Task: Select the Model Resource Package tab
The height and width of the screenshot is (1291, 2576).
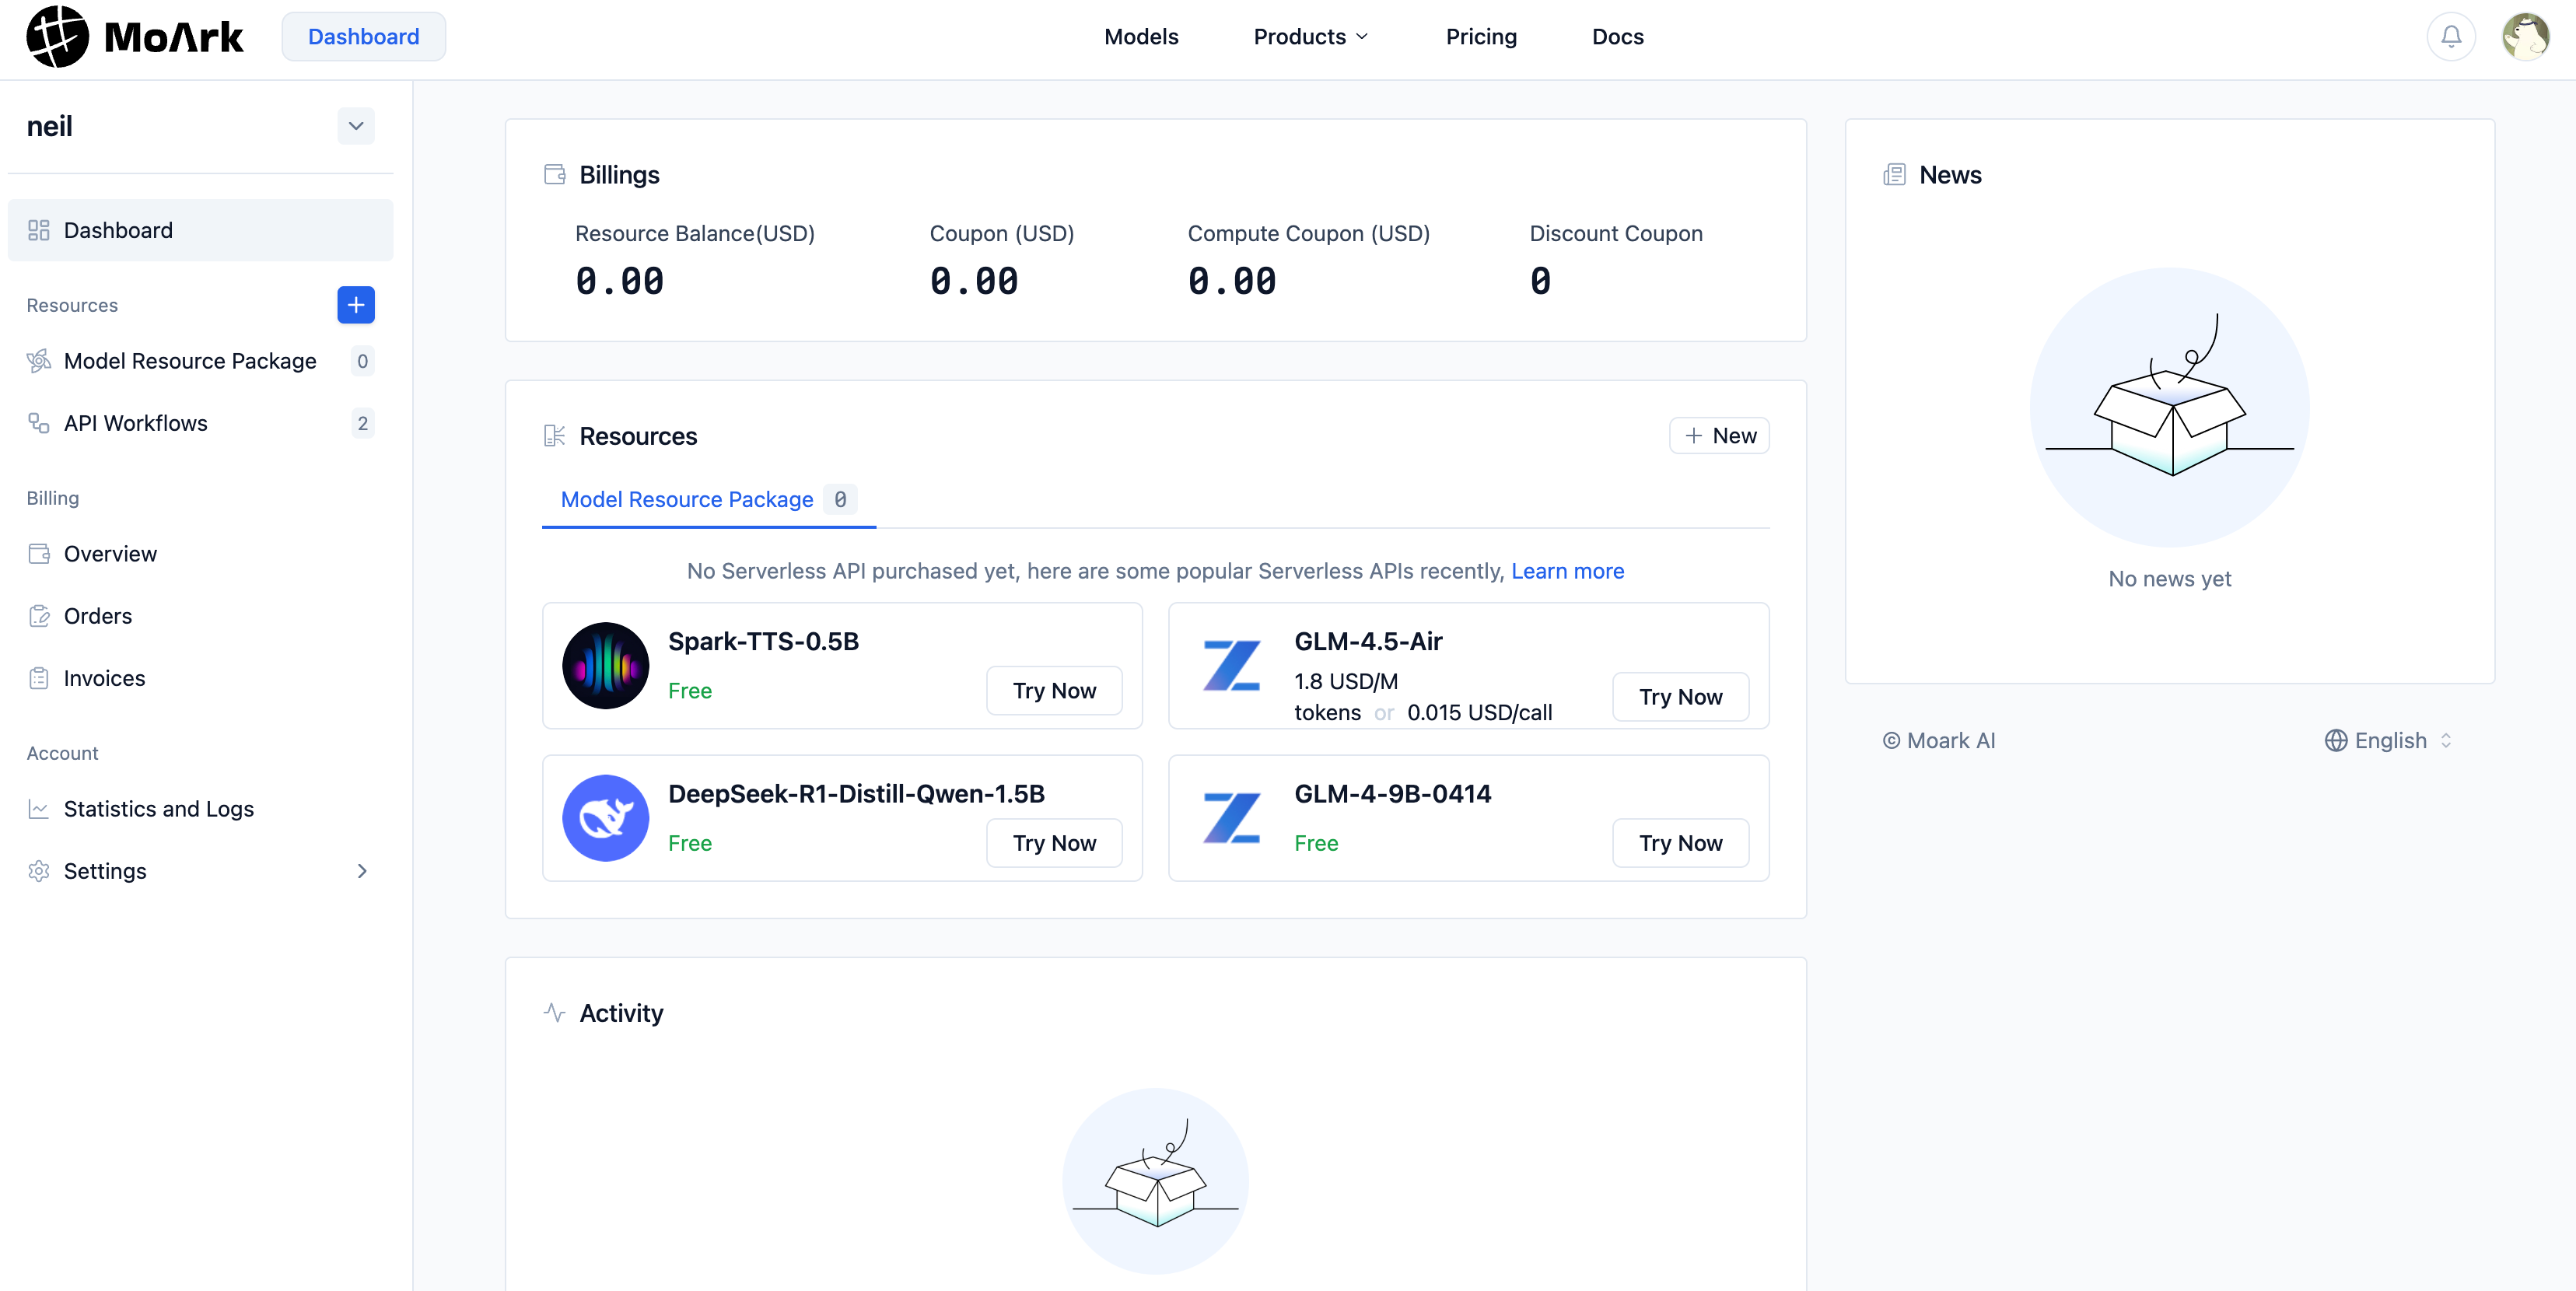Action: point(687,499)
